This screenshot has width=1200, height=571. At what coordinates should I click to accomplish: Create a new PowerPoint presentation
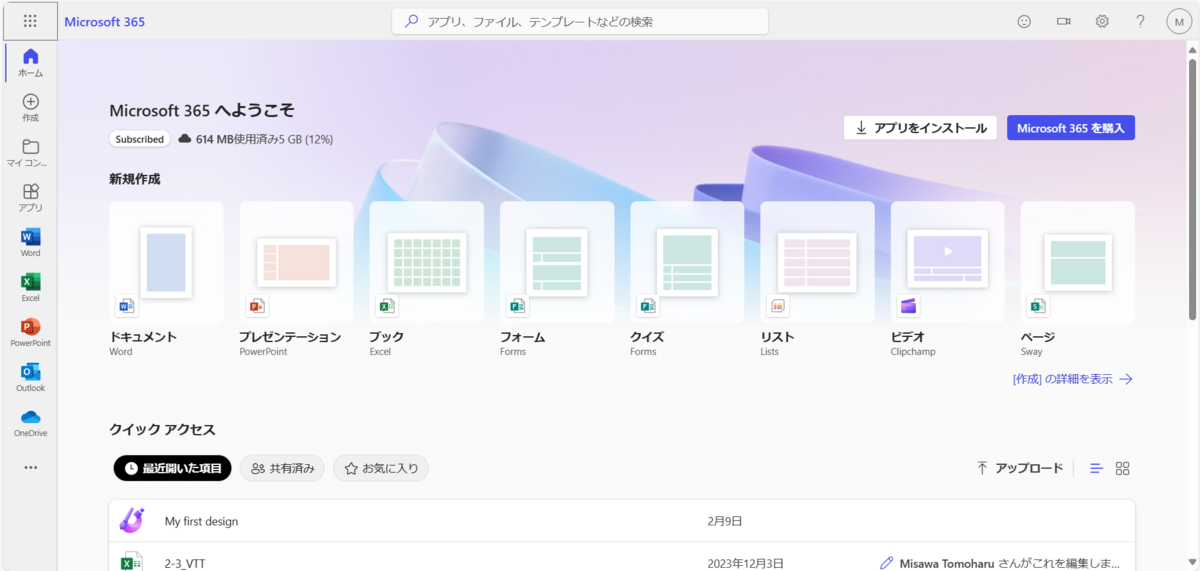(296, 280)
